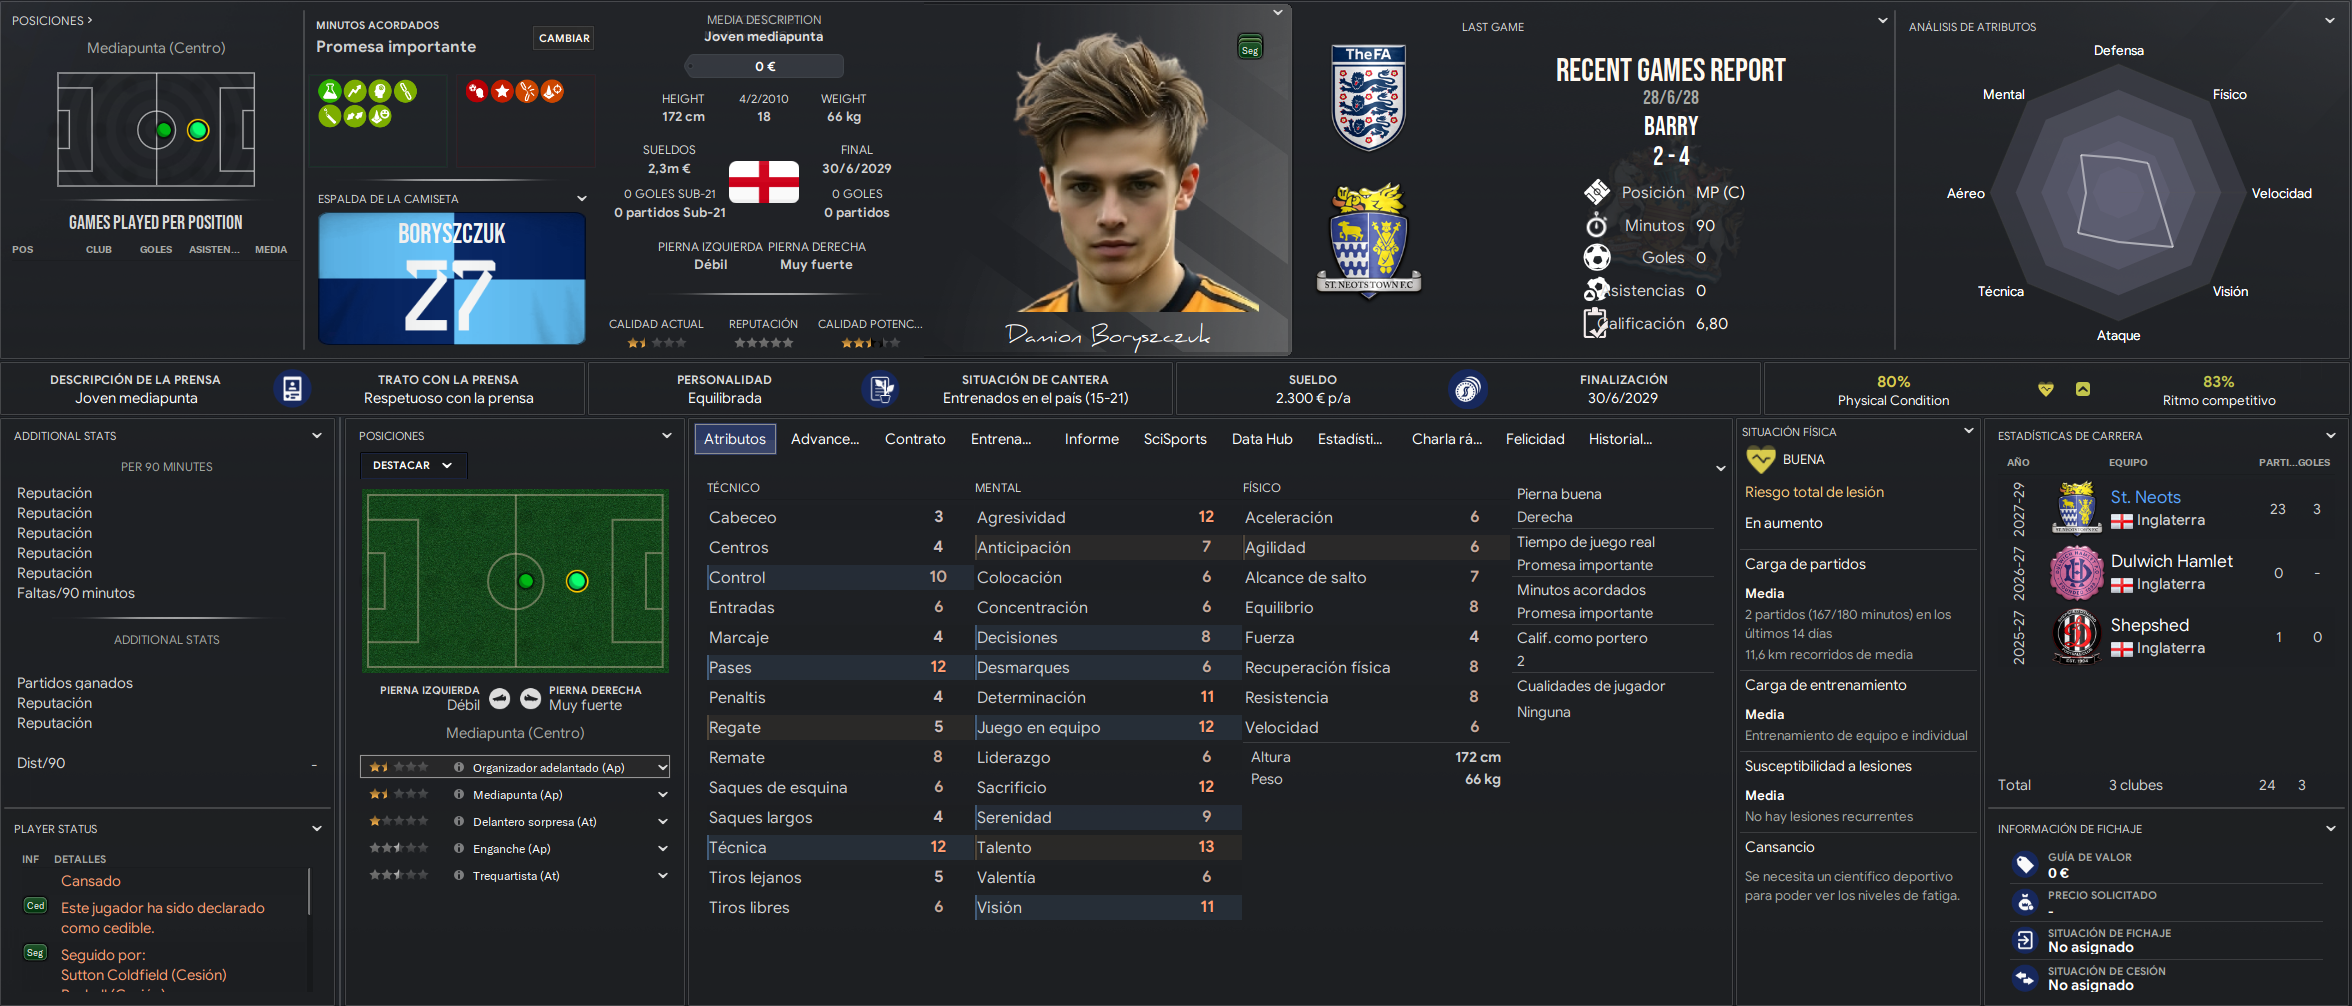Image resolution: width=2352 pixels, height=1006 pixels.
Task: Open the DESTACAR dropdown
Action: pyautogui.click(x=413, y=465)
